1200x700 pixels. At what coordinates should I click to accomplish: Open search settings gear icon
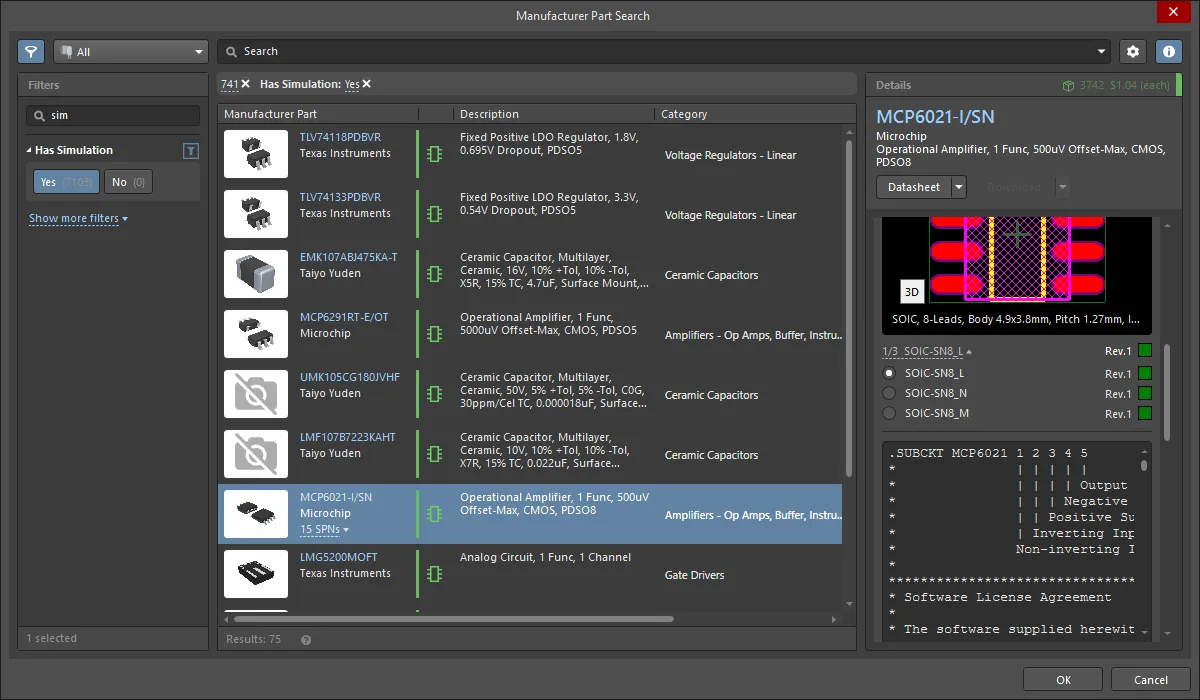(x=1132, y=51)
